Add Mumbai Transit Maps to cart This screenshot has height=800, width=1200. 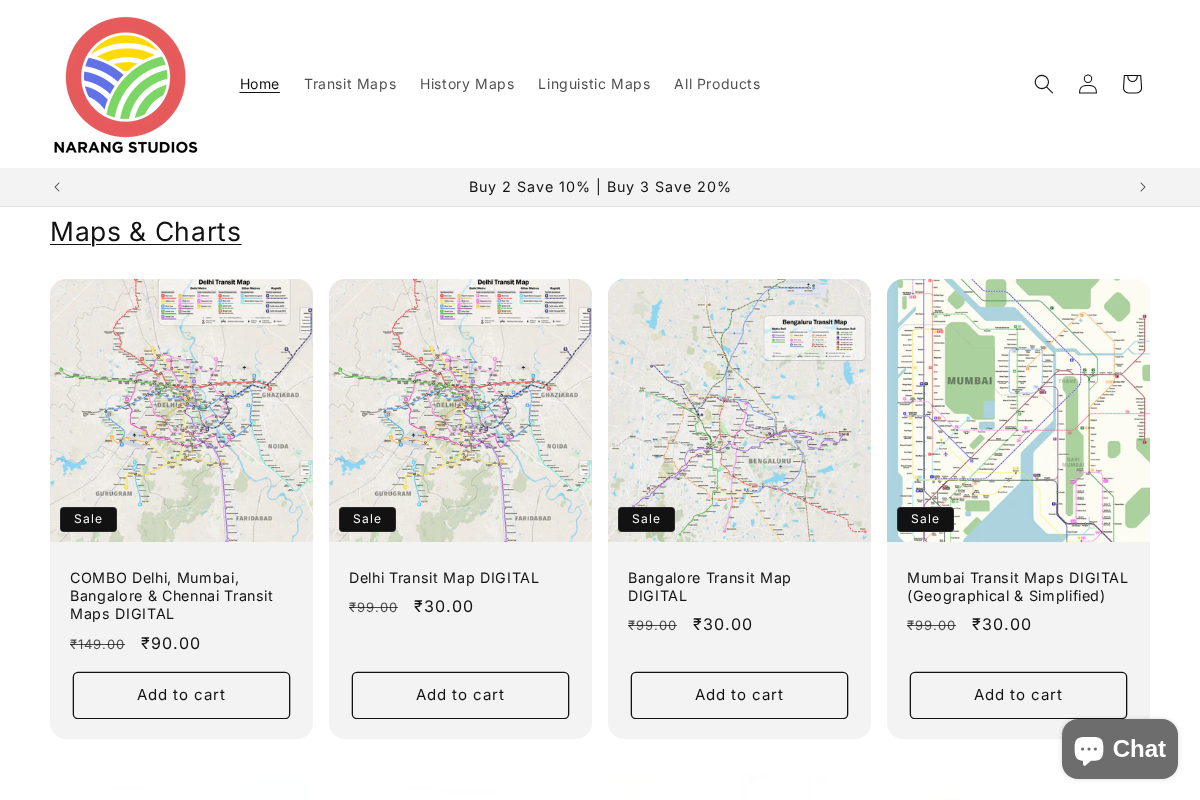1018,695
